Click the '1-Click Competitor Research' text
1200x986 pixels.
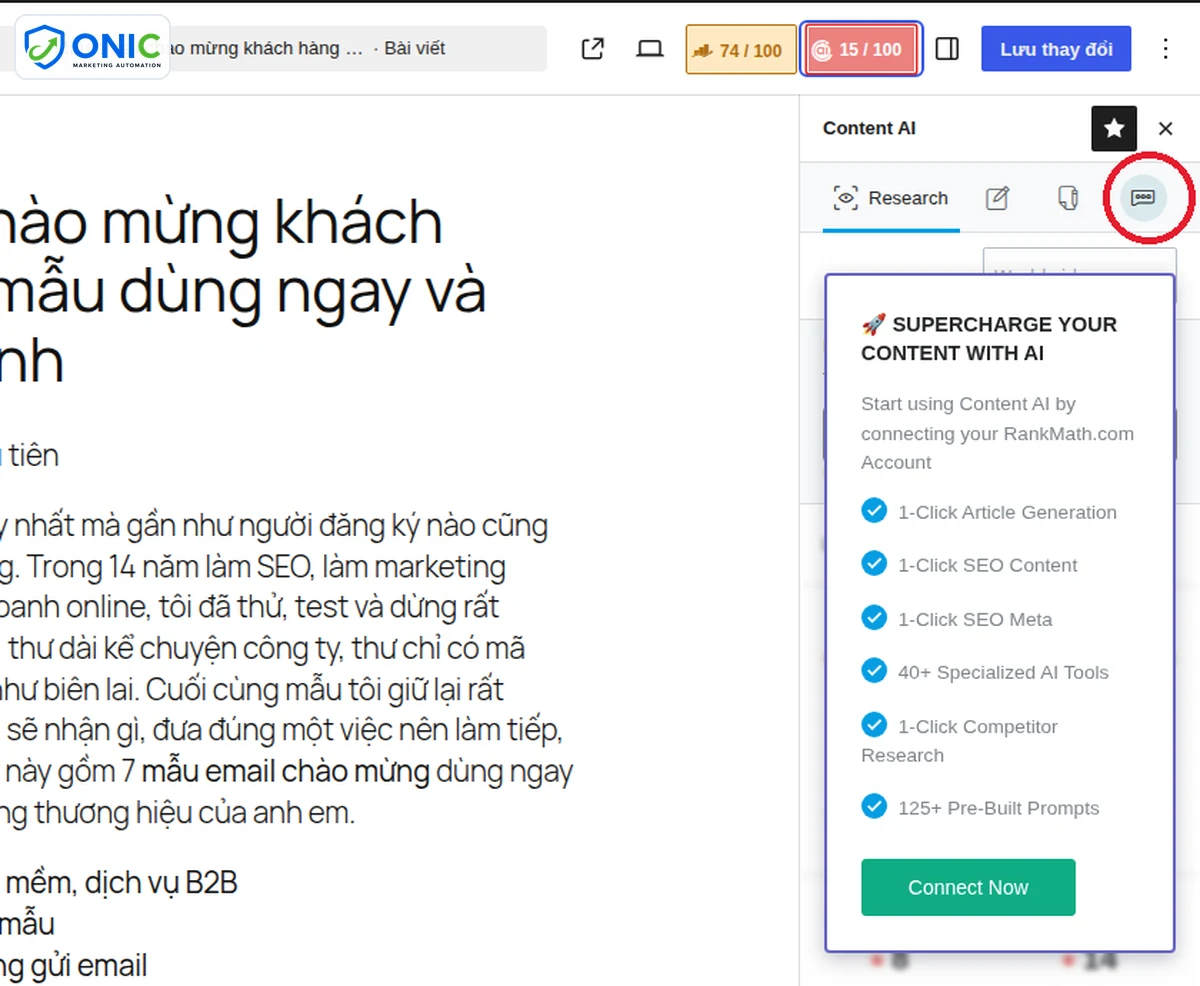(959, 740)
